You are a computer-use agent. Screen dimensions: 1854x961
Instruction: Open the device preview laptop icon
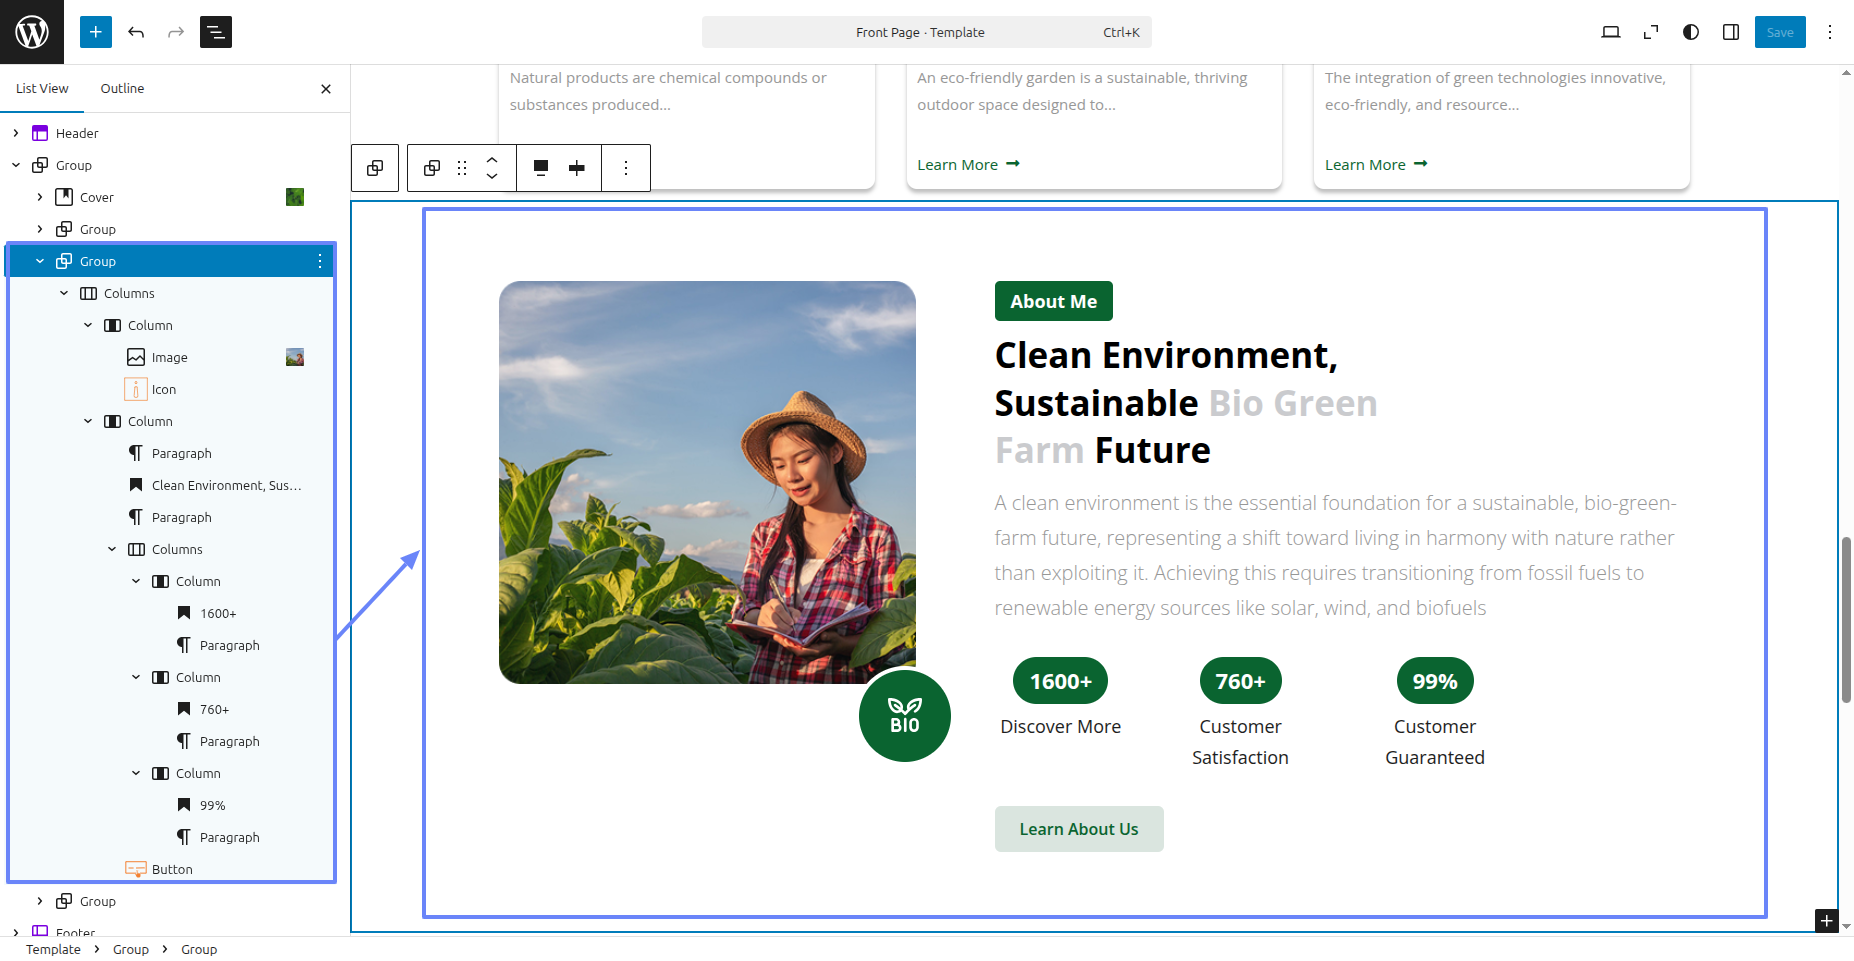pos(1610,32)
